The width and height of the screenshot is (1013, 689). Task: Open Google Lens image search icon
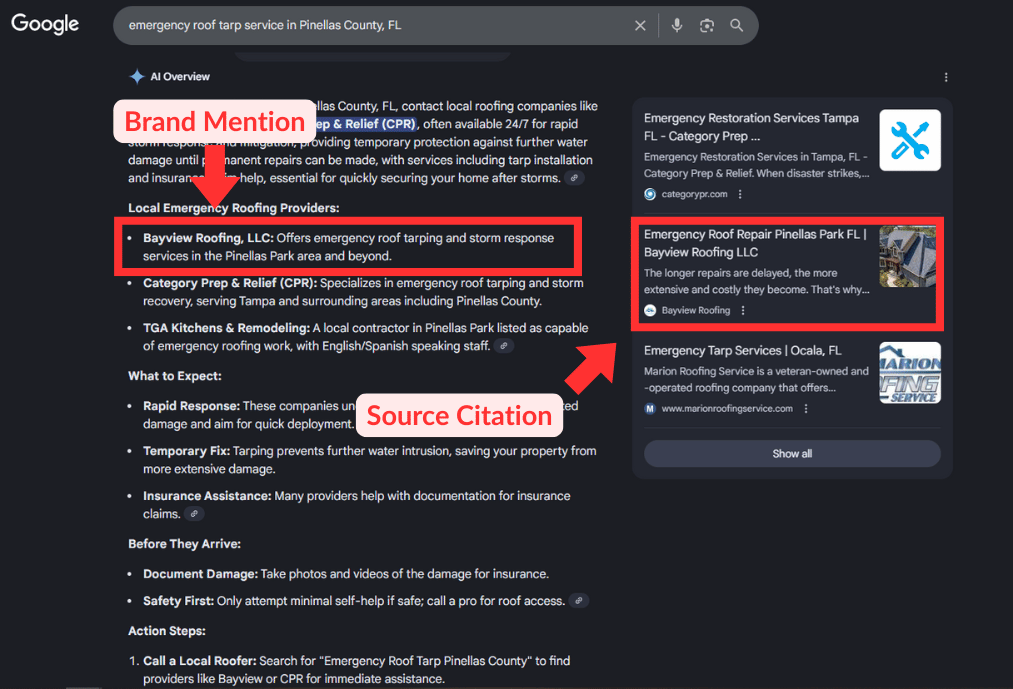[x=707, y=25]
